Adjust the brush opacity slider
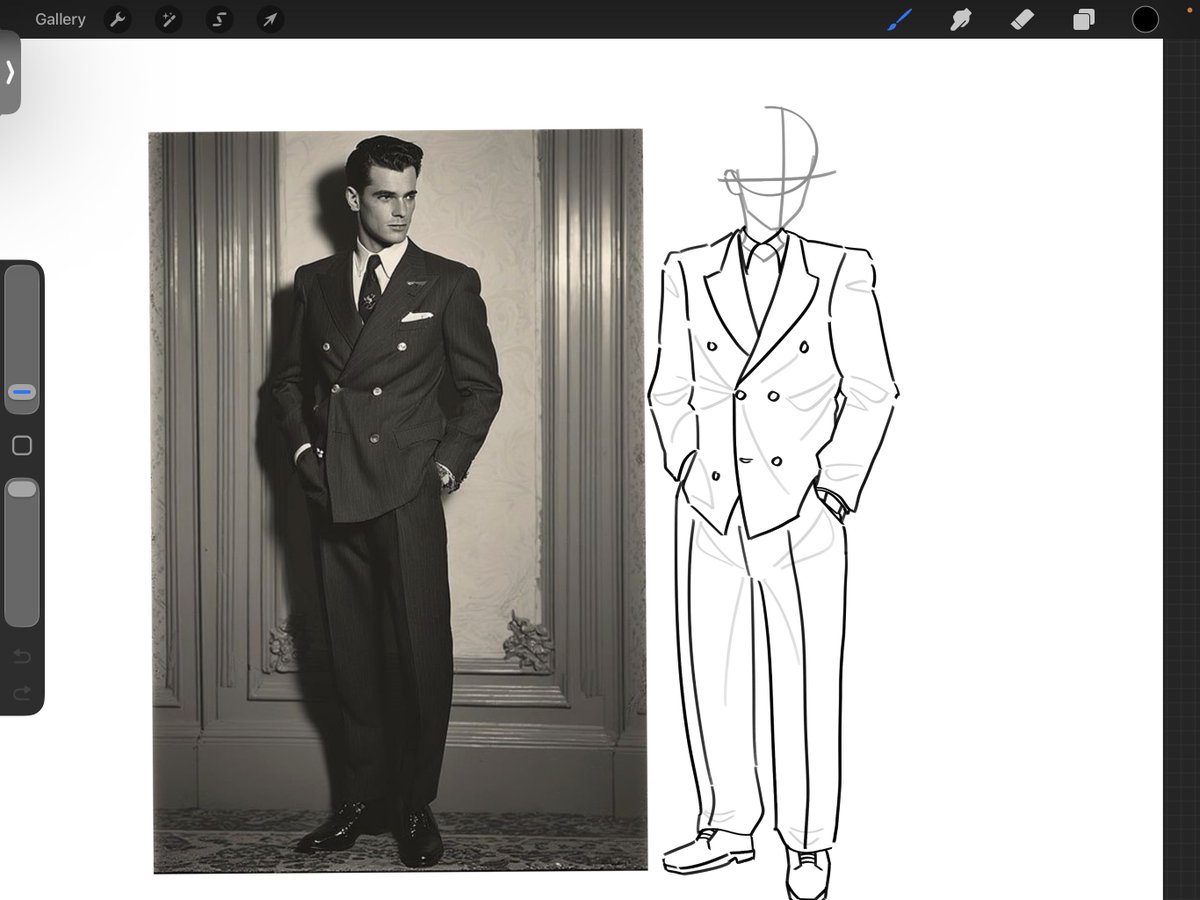 [22, 552]
